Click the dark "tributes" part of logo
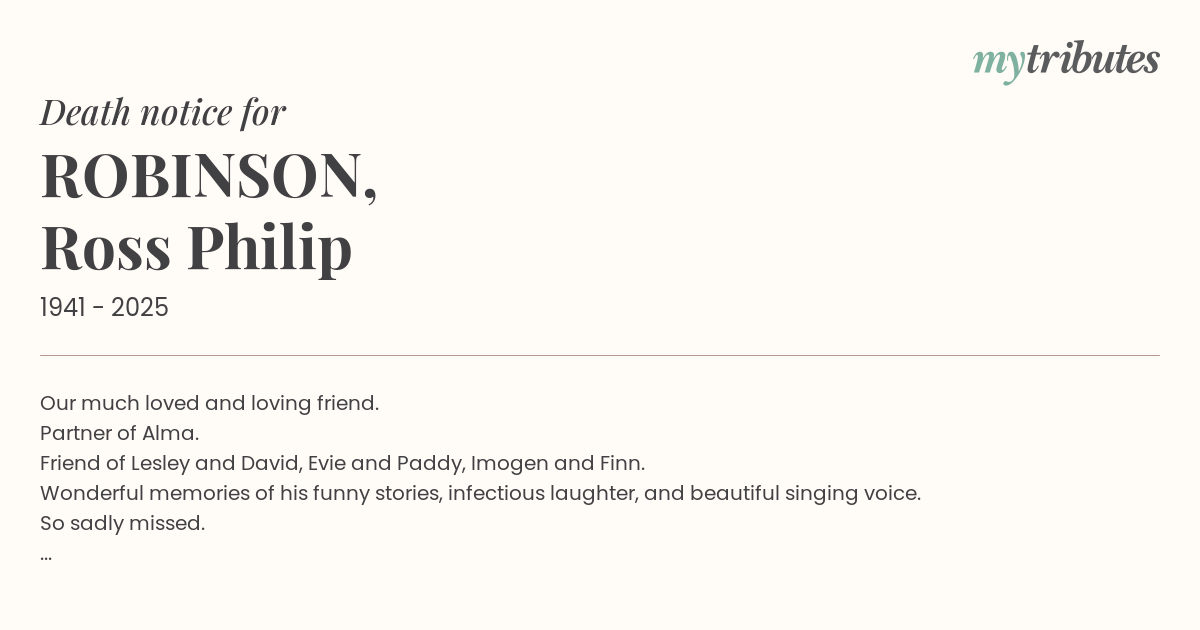The image size is (1200, 630). click(x=1093, y=59)
